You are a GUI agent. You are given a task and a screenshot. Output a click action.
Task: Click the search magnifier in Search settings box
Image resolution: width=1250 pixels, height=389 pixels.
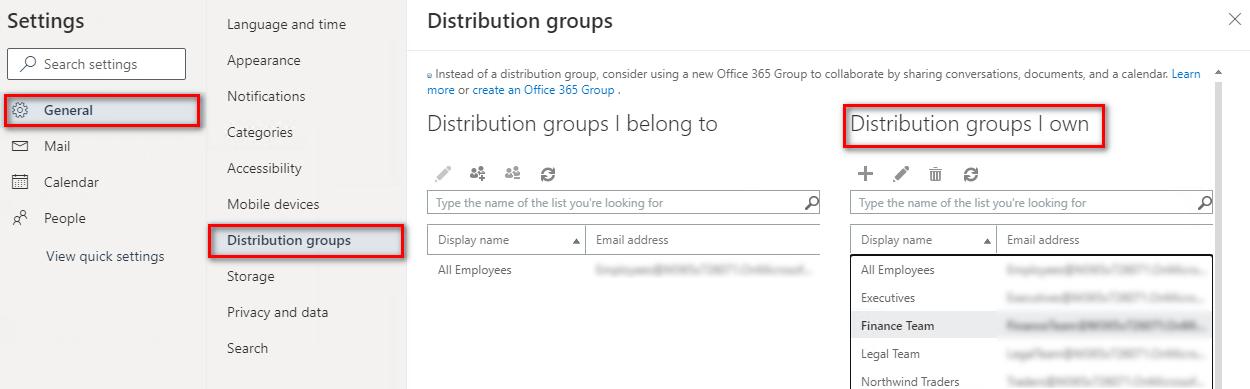[x=28, y=64]
